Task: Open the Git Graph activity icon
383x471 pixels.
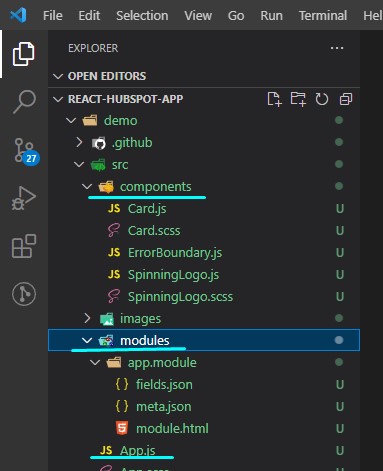Action: (x=24, y=294)
